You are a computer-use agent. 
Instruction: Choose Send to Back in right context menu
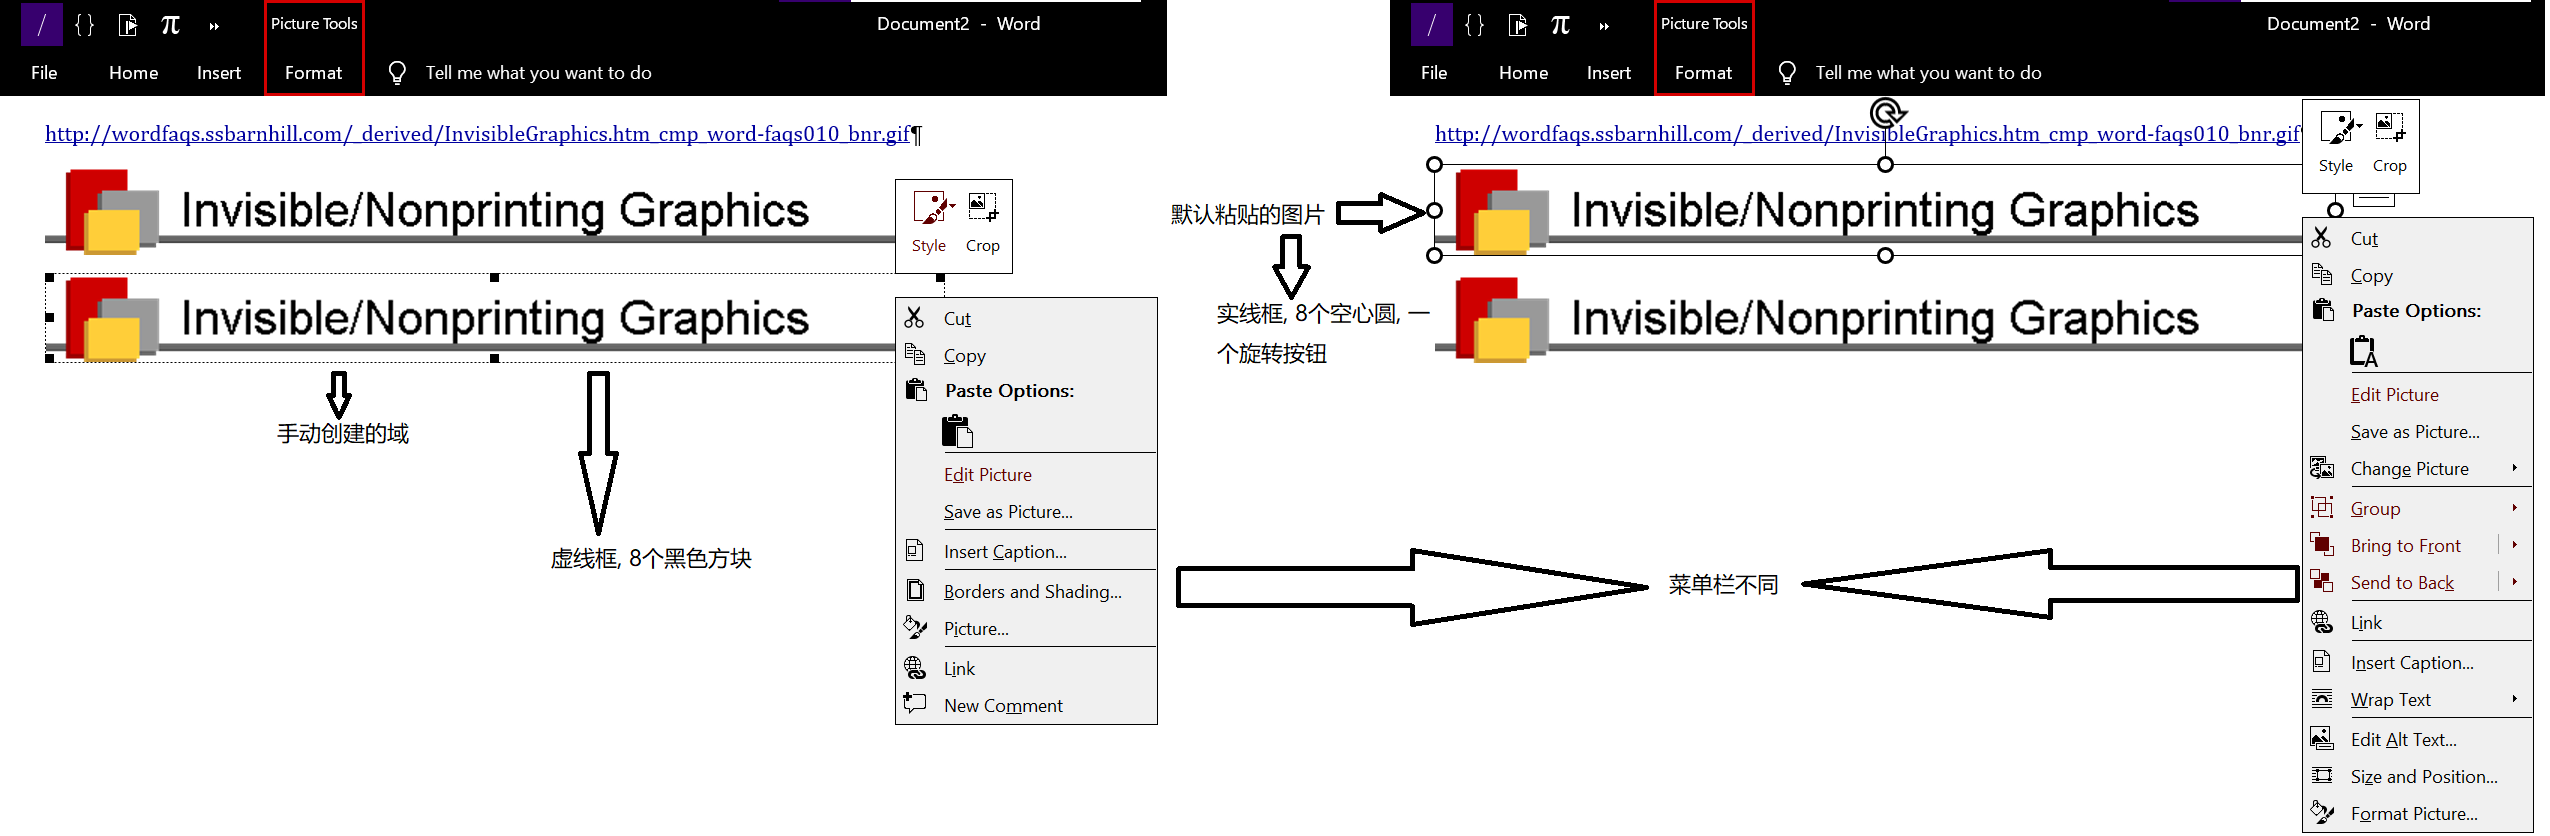2402,582
